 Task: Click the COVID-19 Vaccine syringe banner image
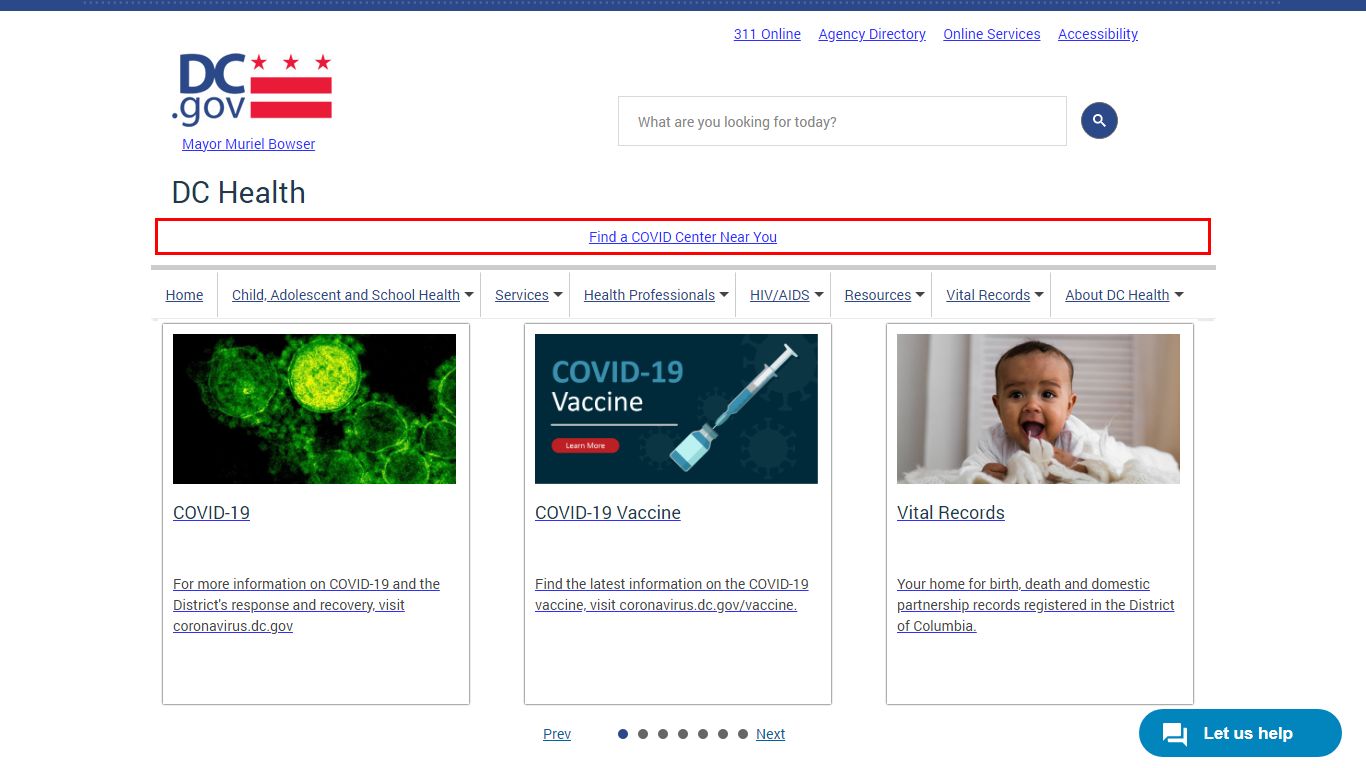676,409
